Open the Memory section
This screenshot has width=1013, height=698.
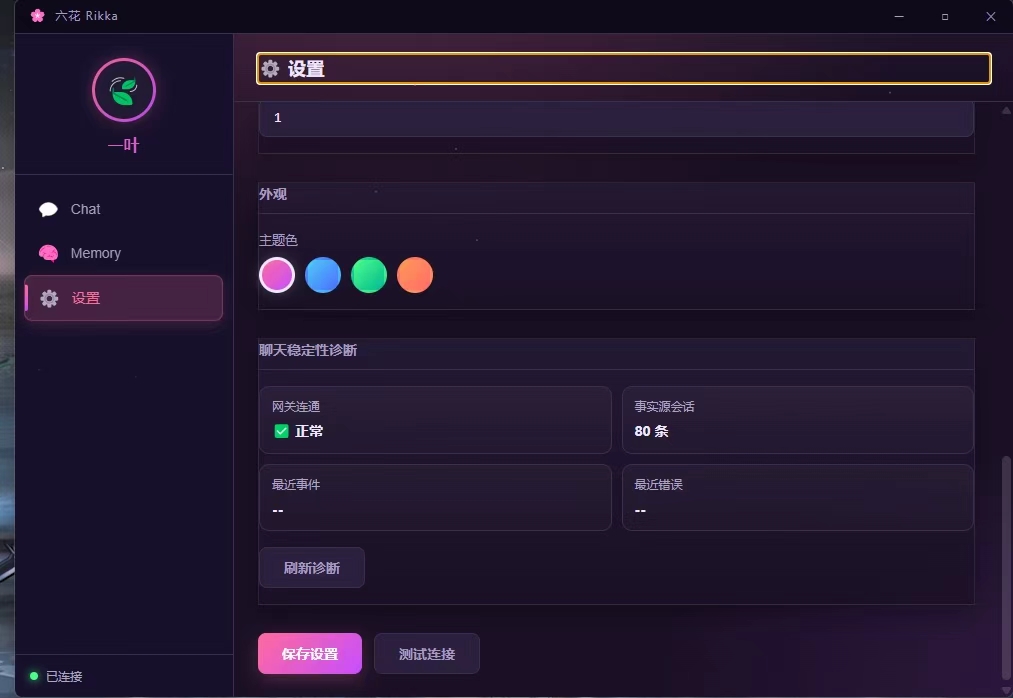pyautogui.click(x=97, y=253)
